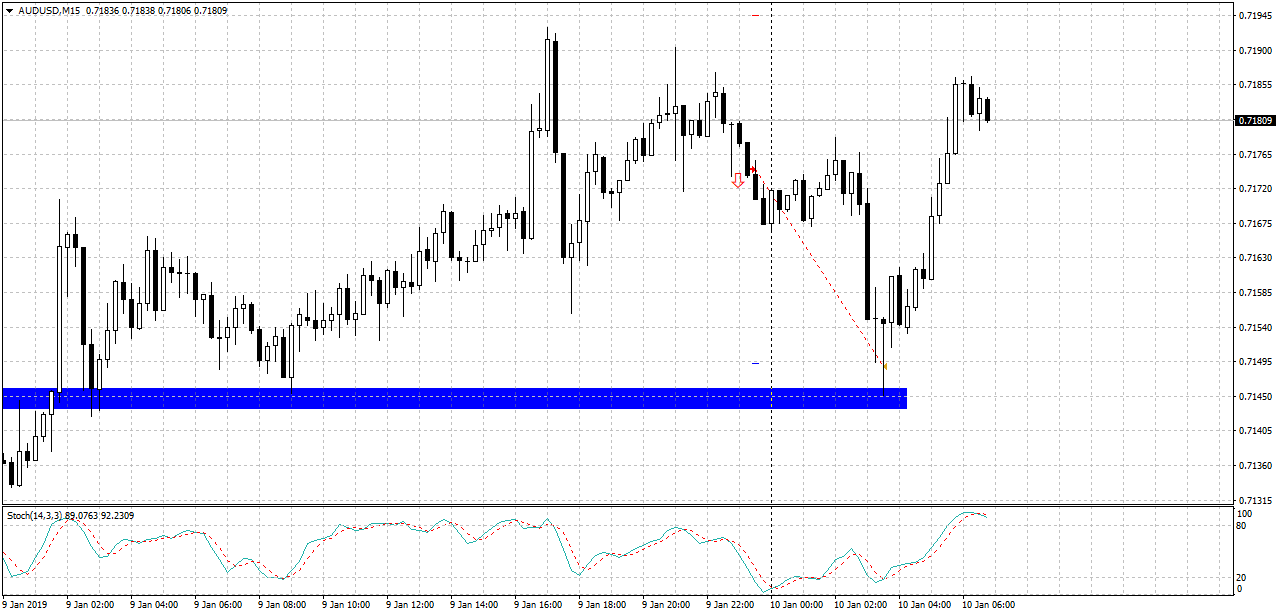Click the 0.71585 price level label
The image size is (1276, 616).
(1256, 293)
